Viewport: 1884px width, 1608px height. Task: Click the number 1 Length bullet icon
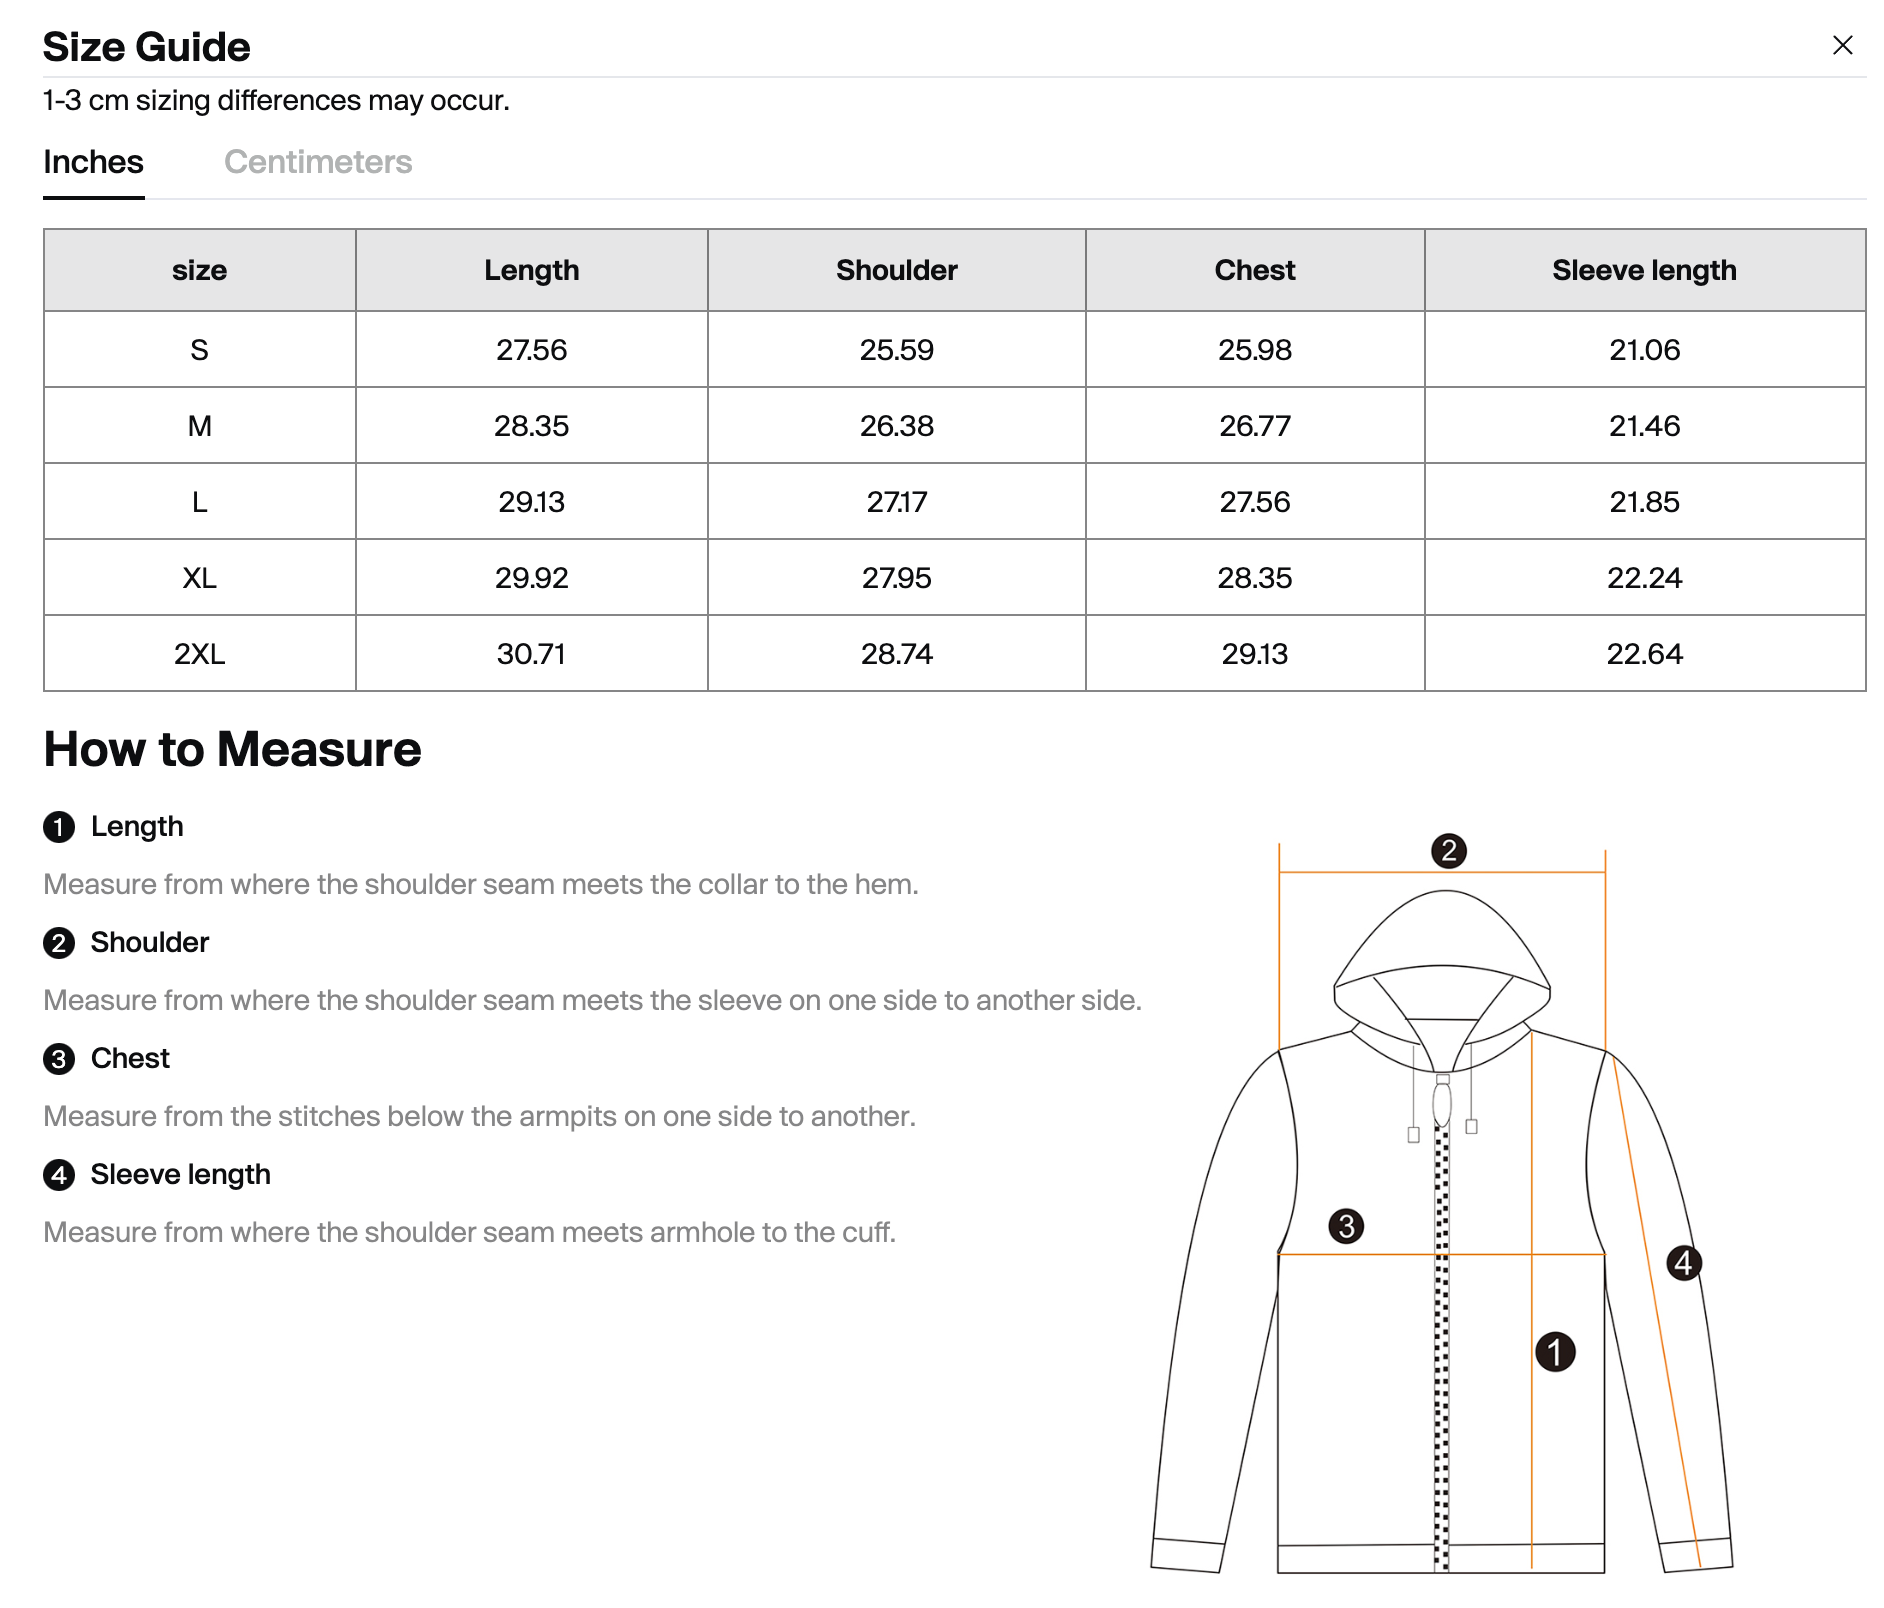59,827
